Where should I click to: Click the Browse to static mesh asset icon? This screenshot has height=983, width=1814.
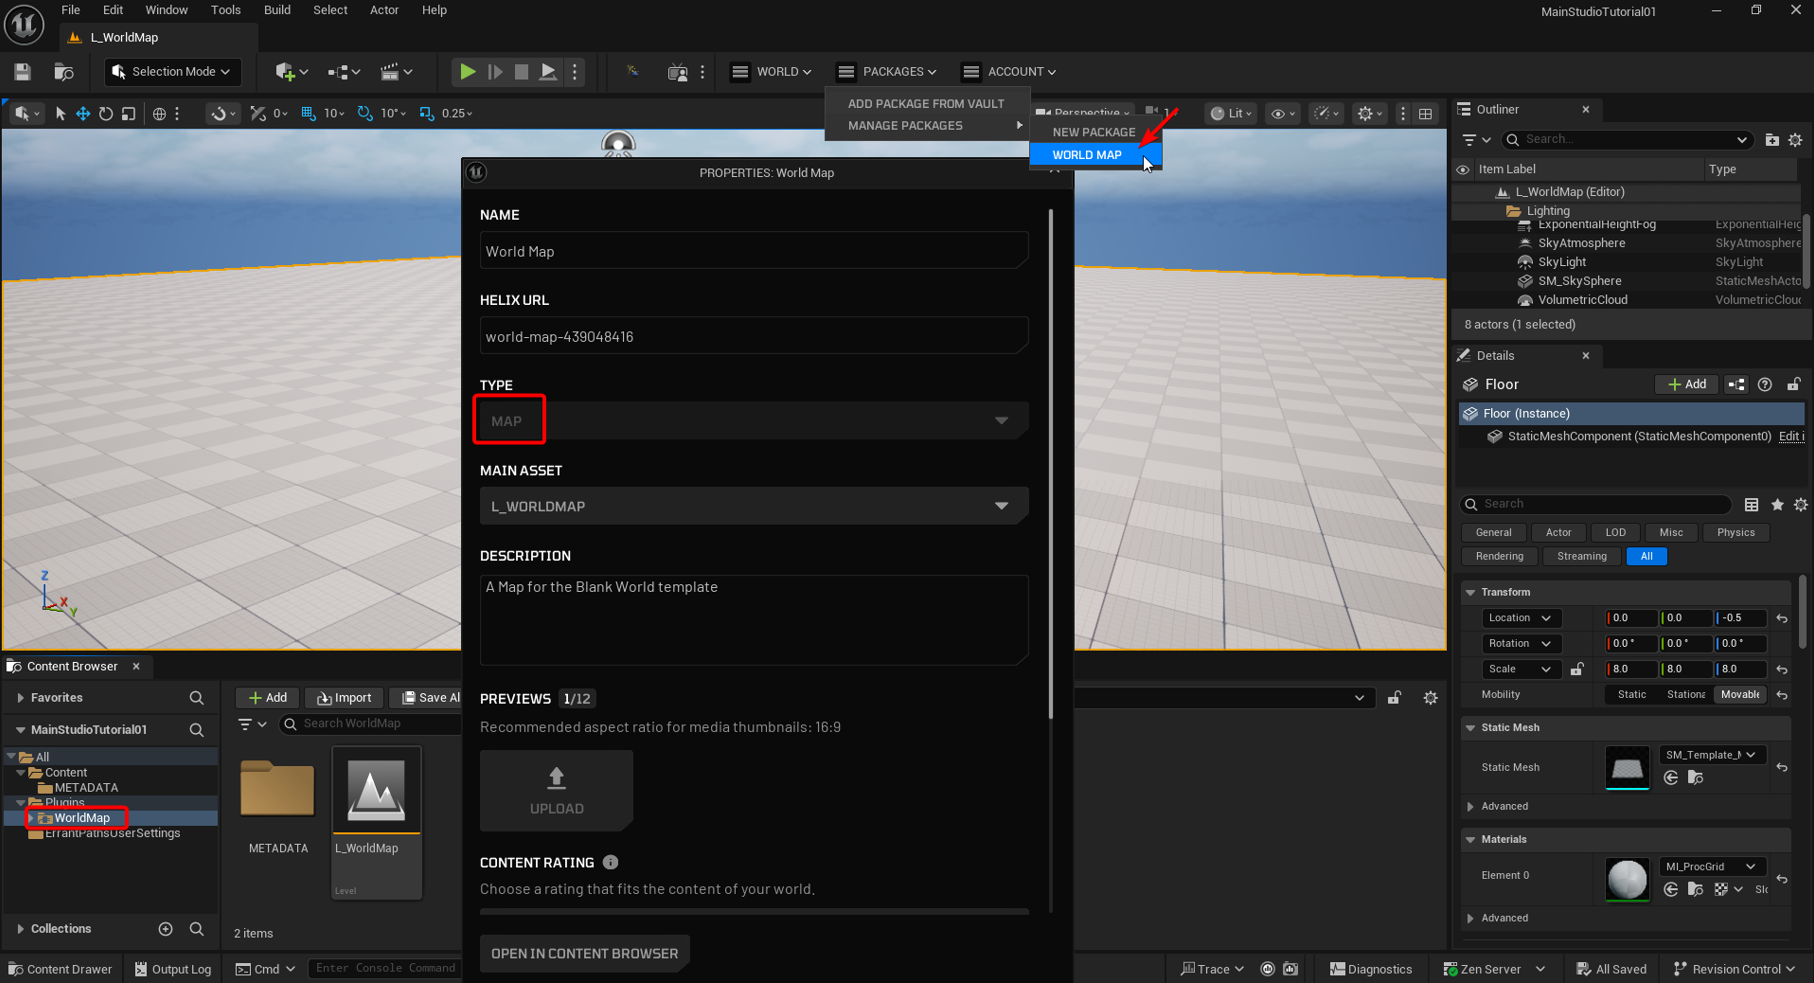[x=1695, y=777]
